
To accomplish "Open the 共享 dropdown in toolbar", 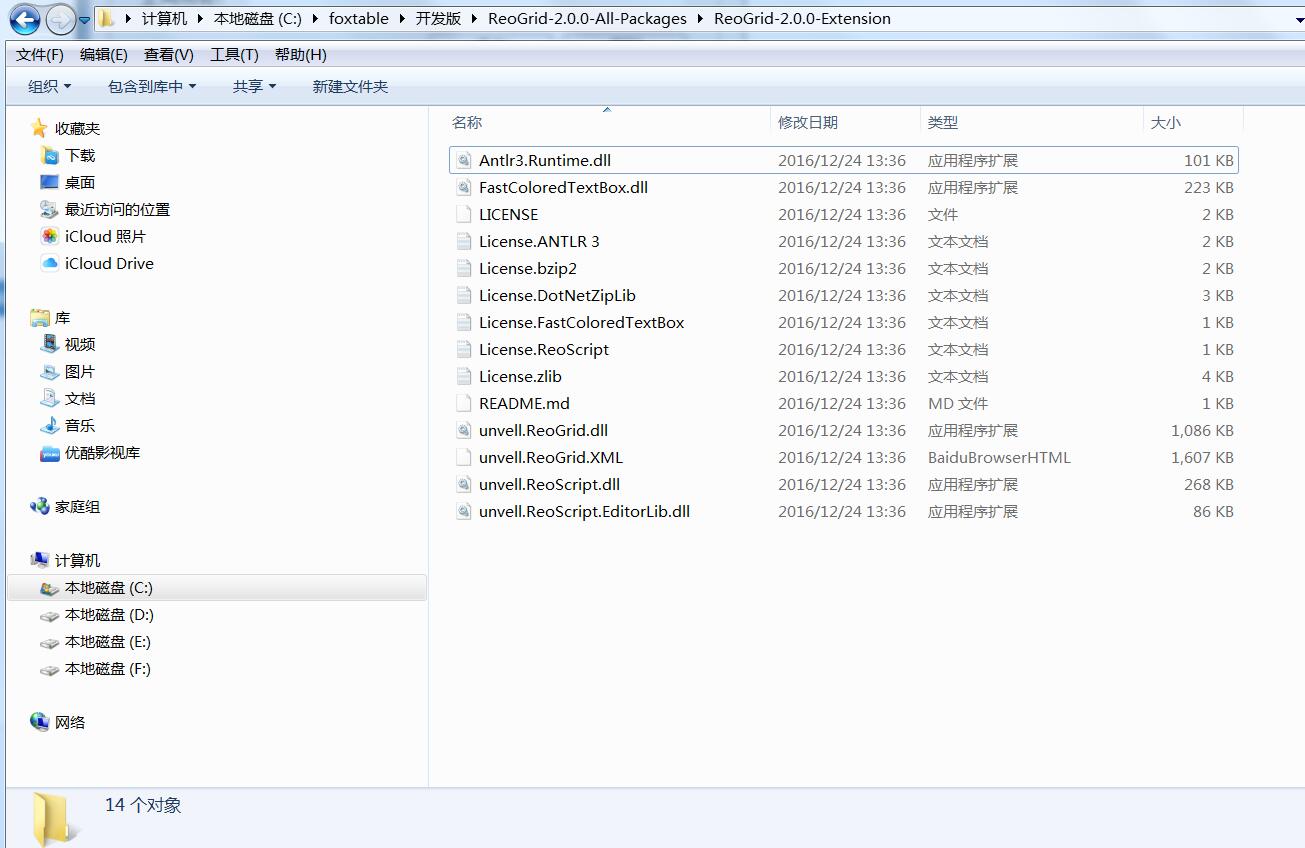I will (x=254, y=87).
